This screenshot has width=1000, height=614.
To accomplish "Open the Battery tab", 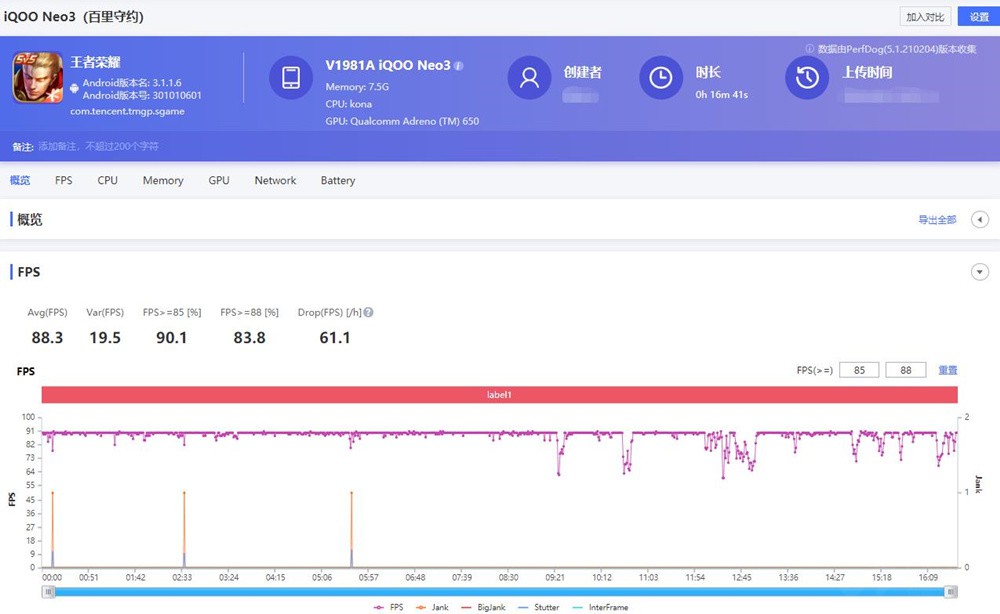I will pos(338,181).
